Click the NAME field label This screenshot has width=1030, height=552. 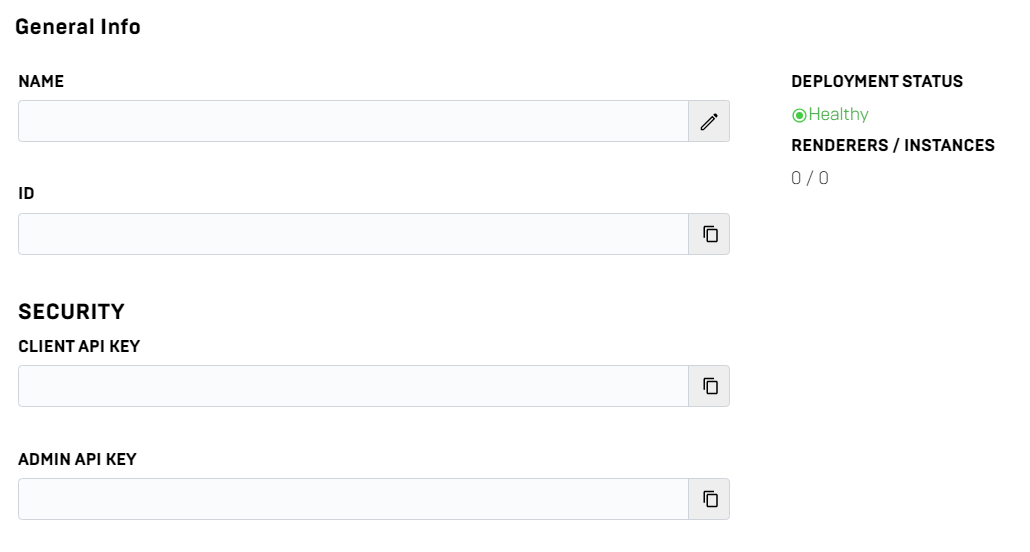41,81
